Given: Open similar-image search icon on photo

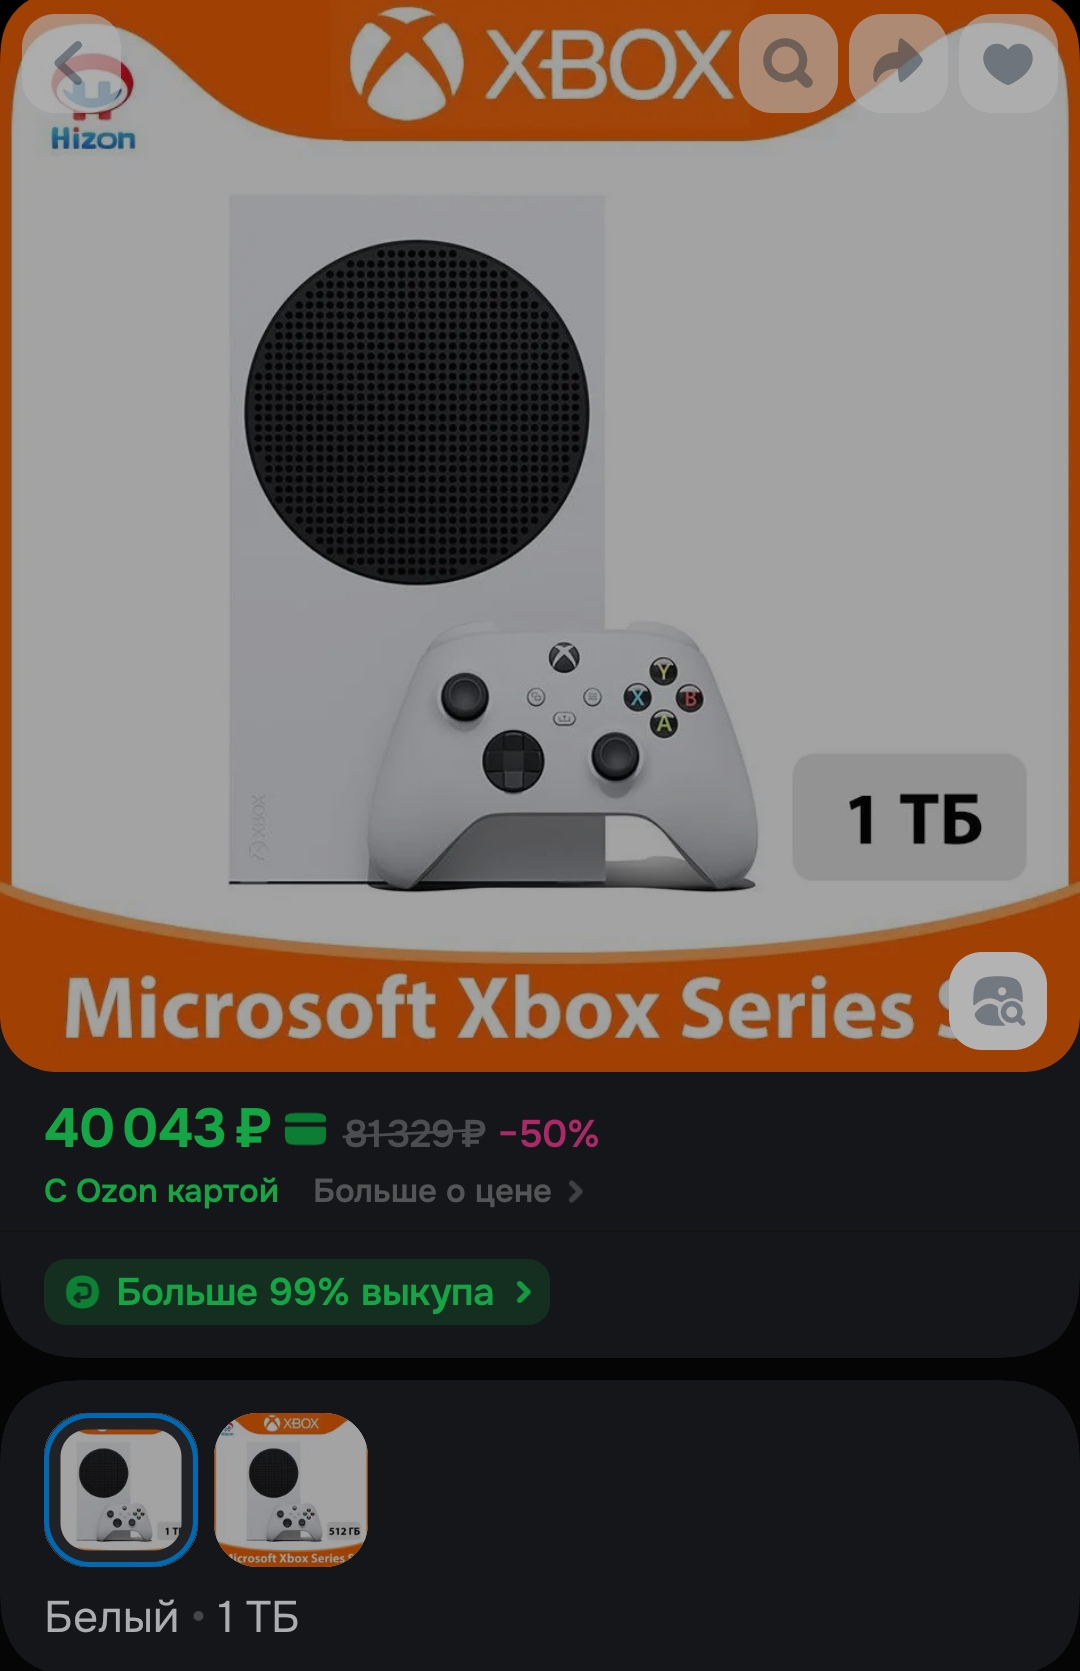Looking at the screenshot, I should tap(998, 1001).
